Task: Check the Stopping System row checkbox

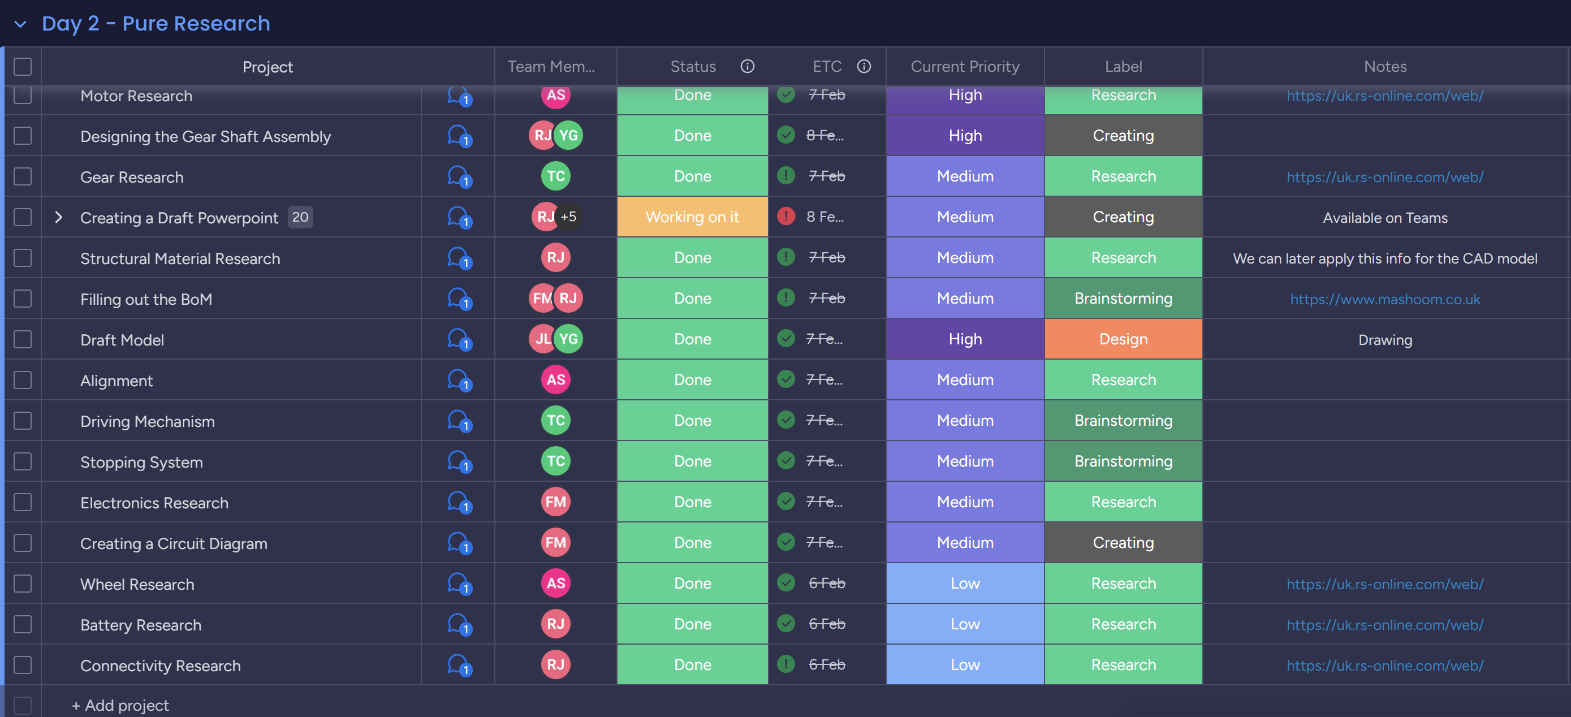Action: 23,461
